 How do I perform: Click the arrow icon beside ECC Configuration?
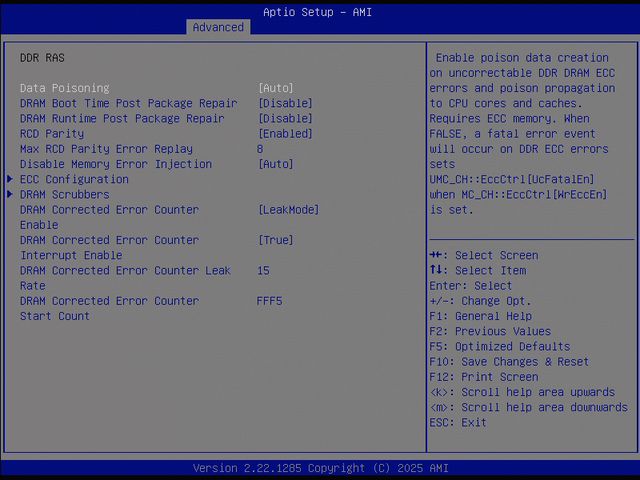11,179
